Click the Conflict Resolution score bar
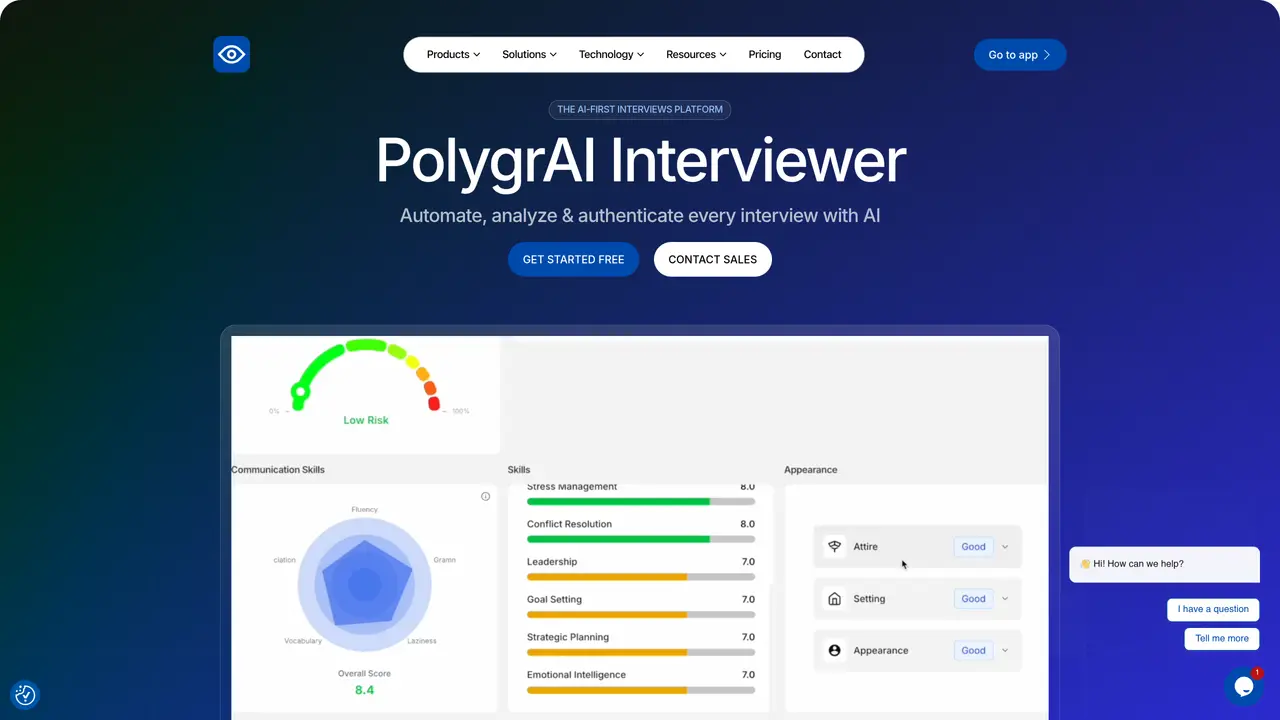The image size is (1280, 720). click(x=641, y=539)
